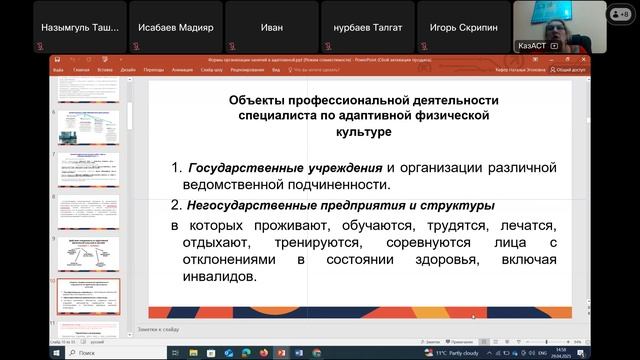Click the thumbnail panel scroll-up arrow
This screenshot has height=360, width=640.
pos(130,80)
